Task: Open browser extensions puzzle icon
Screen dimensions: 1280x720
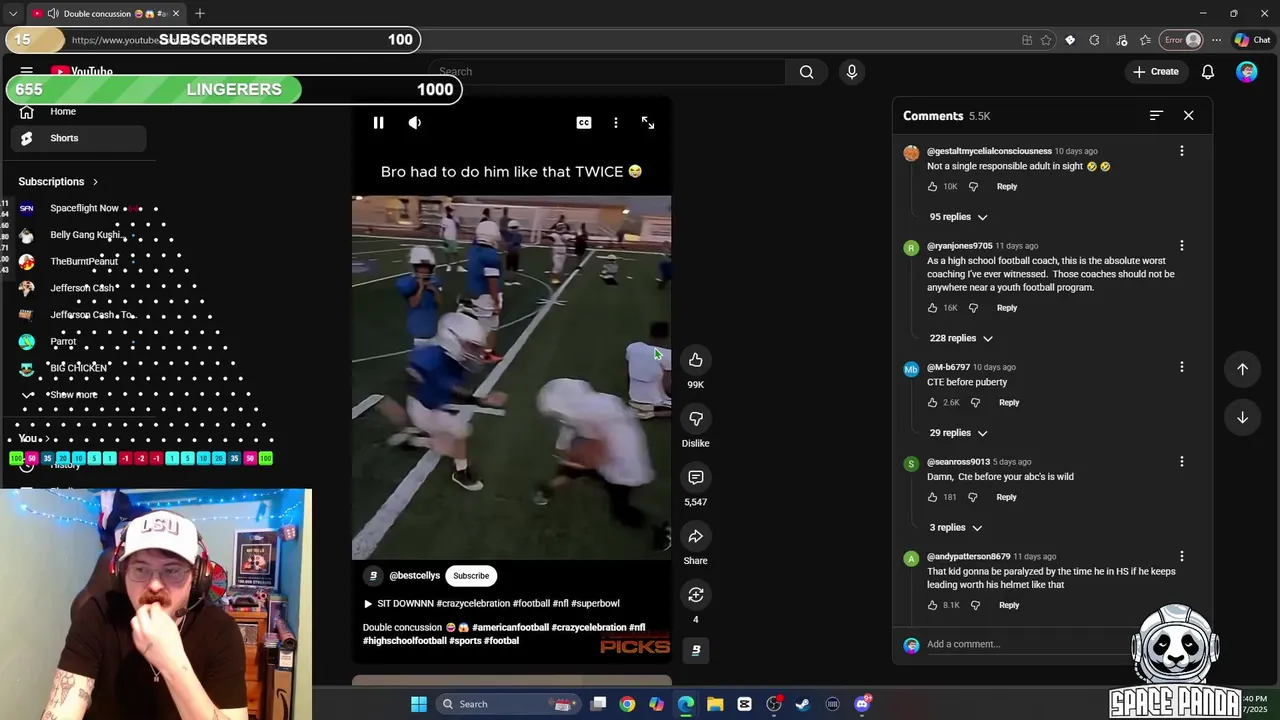Action: [1094, 40]
